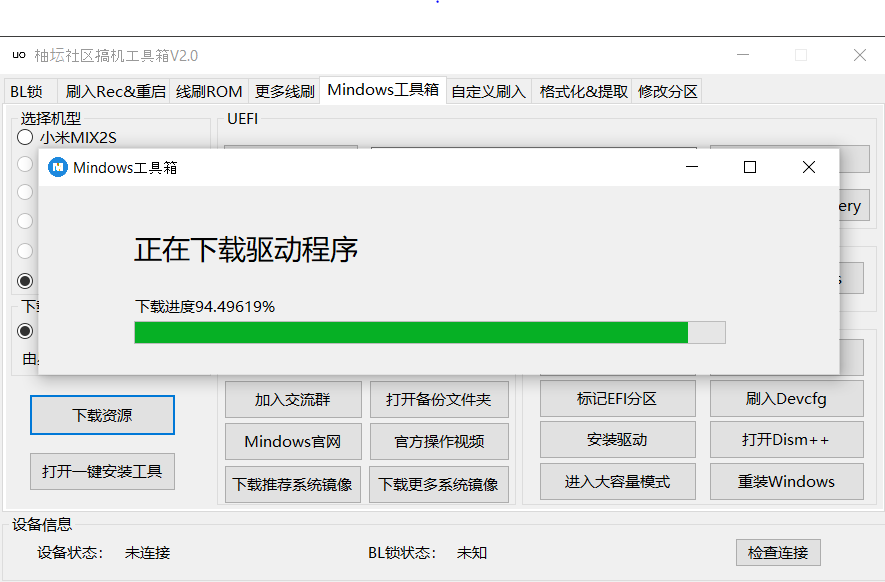This screenshot has width=885, height=582.
Task: Open the 刷入Rec&重启 tab
Action: [115, 91]
